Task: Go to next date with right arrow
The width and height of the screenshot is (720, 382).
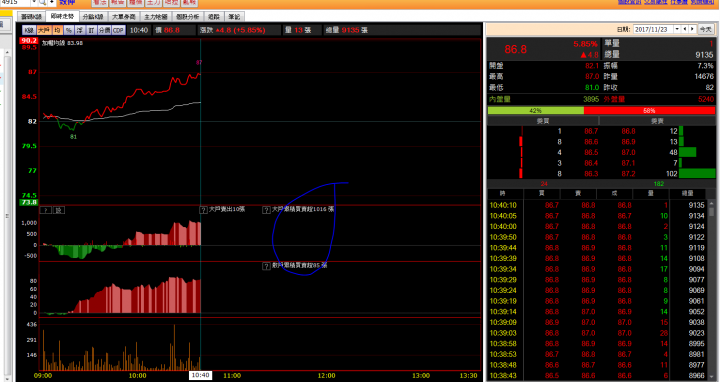Action: (692, 29)
